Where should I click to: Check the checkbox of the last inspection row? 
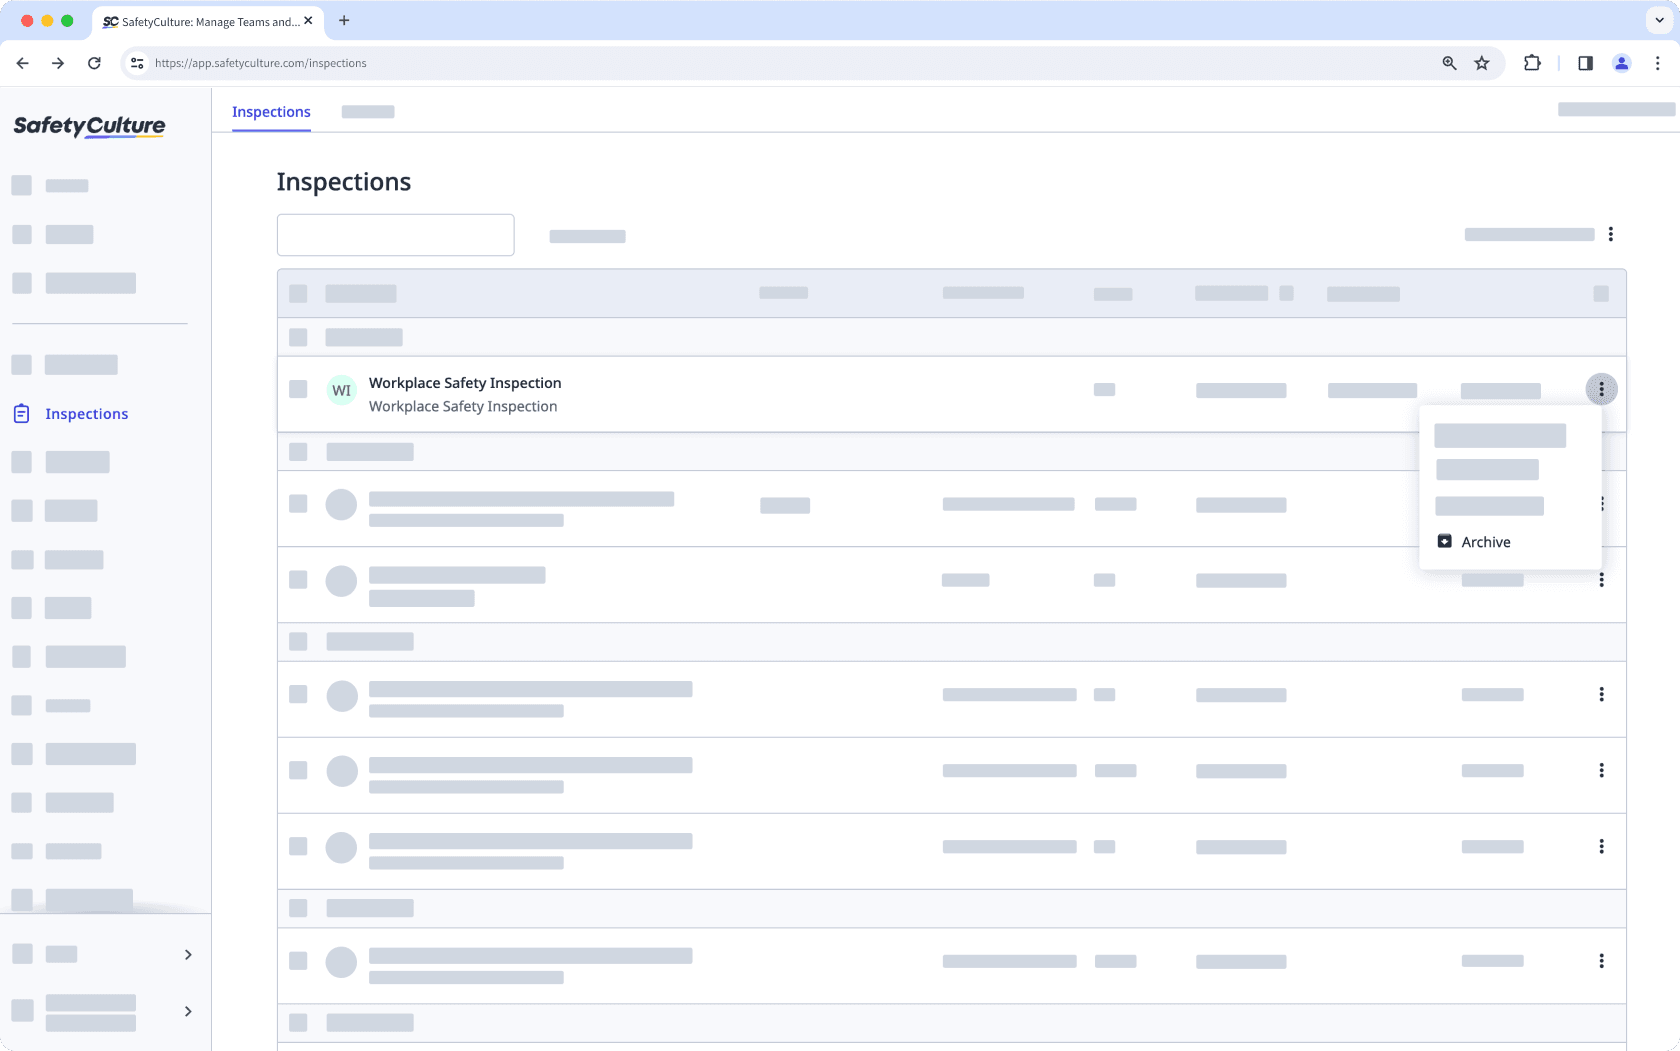pos(298,961)
